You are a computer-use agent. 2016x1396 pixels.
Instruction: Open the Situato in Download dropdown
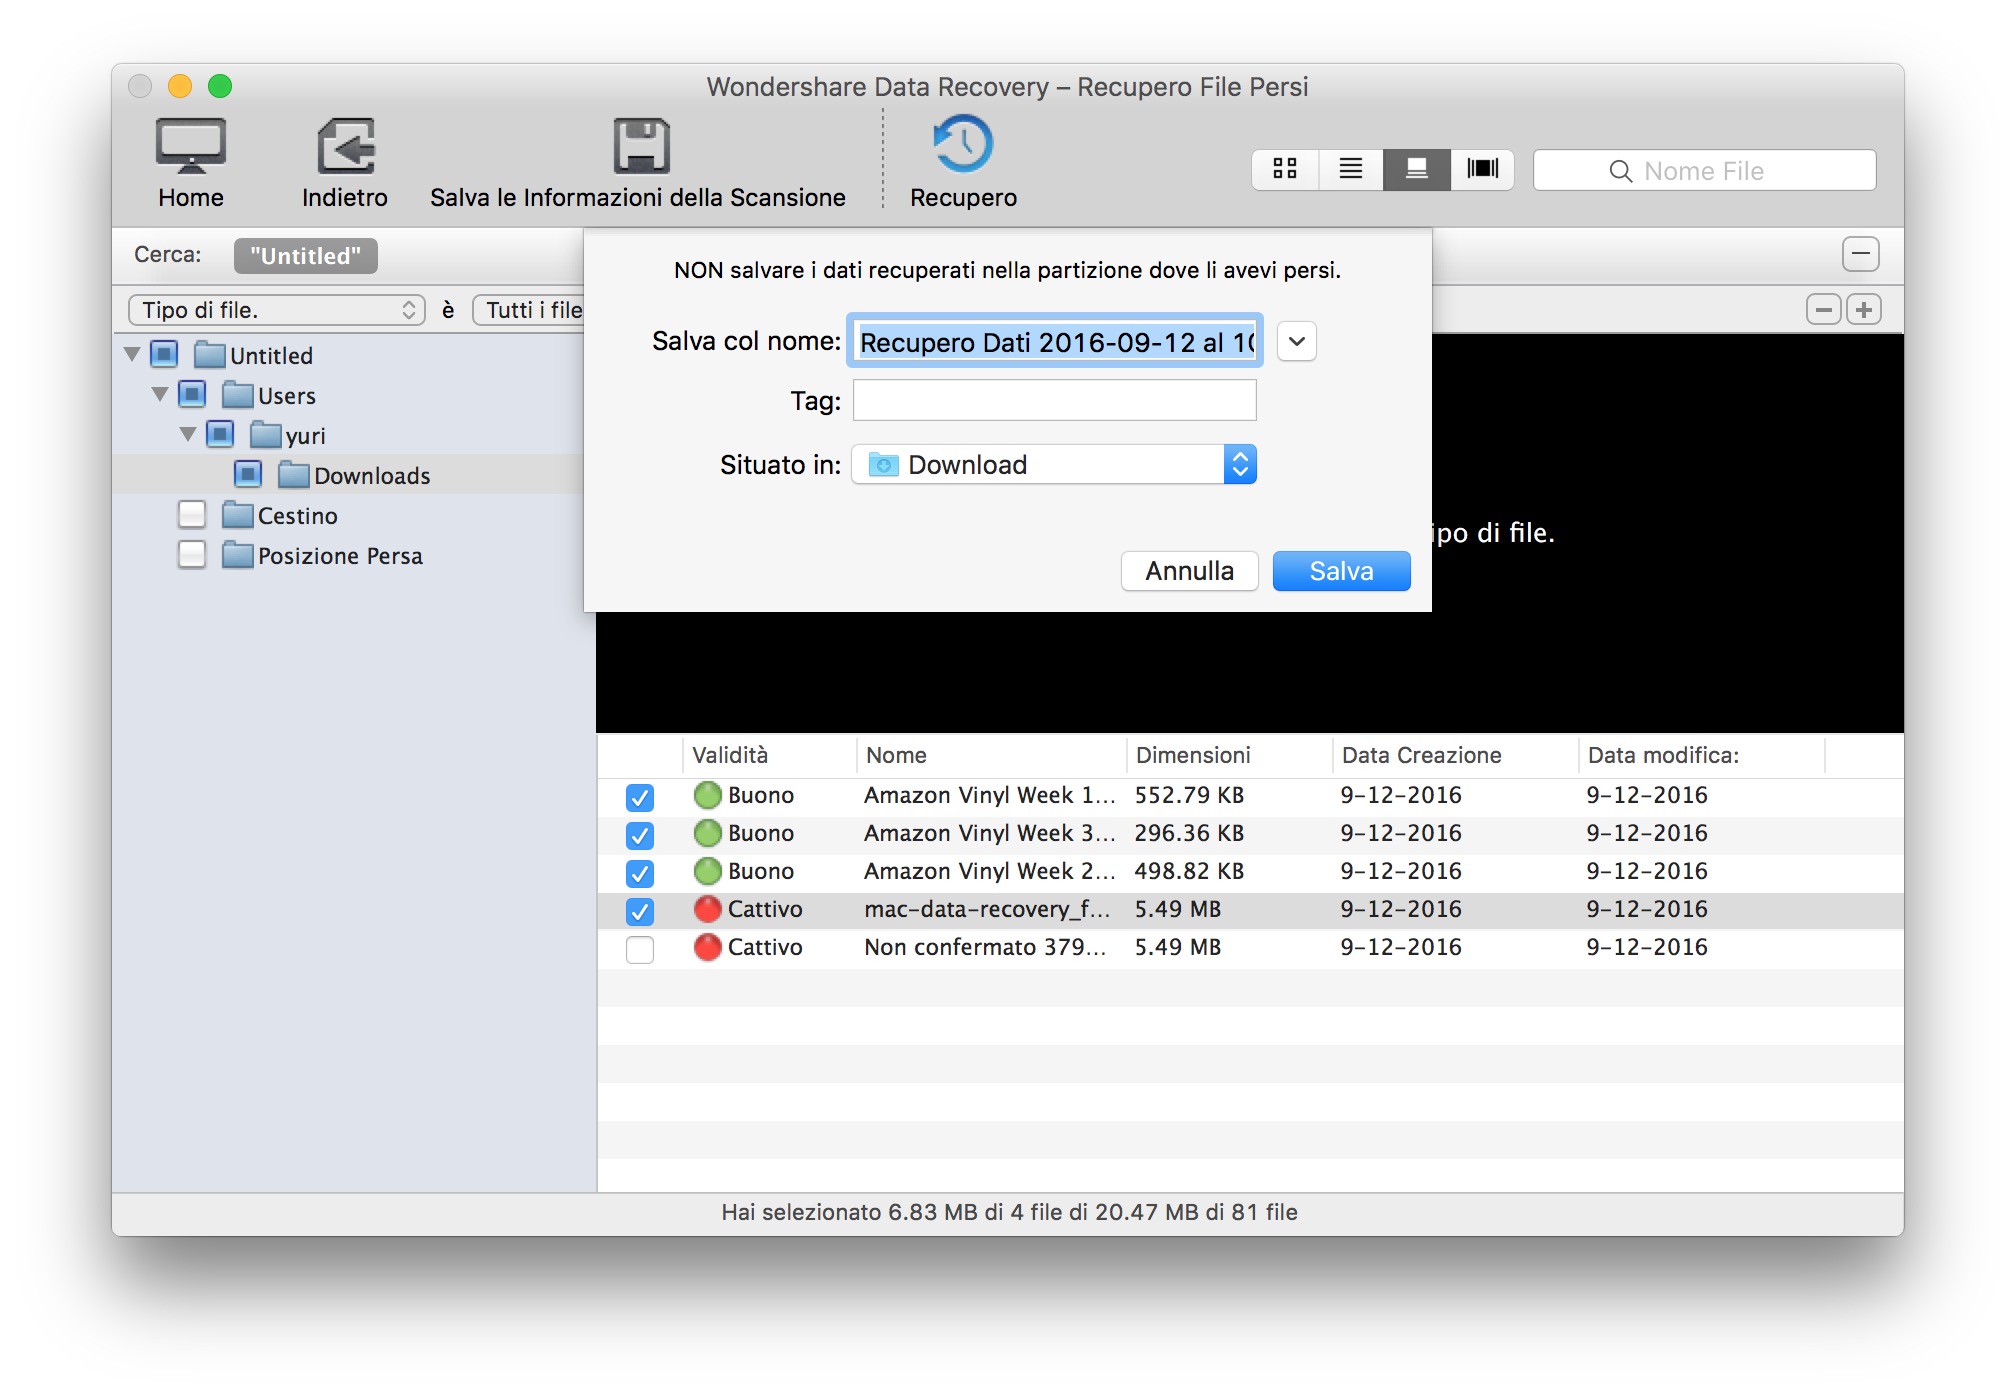[1054, 465]
